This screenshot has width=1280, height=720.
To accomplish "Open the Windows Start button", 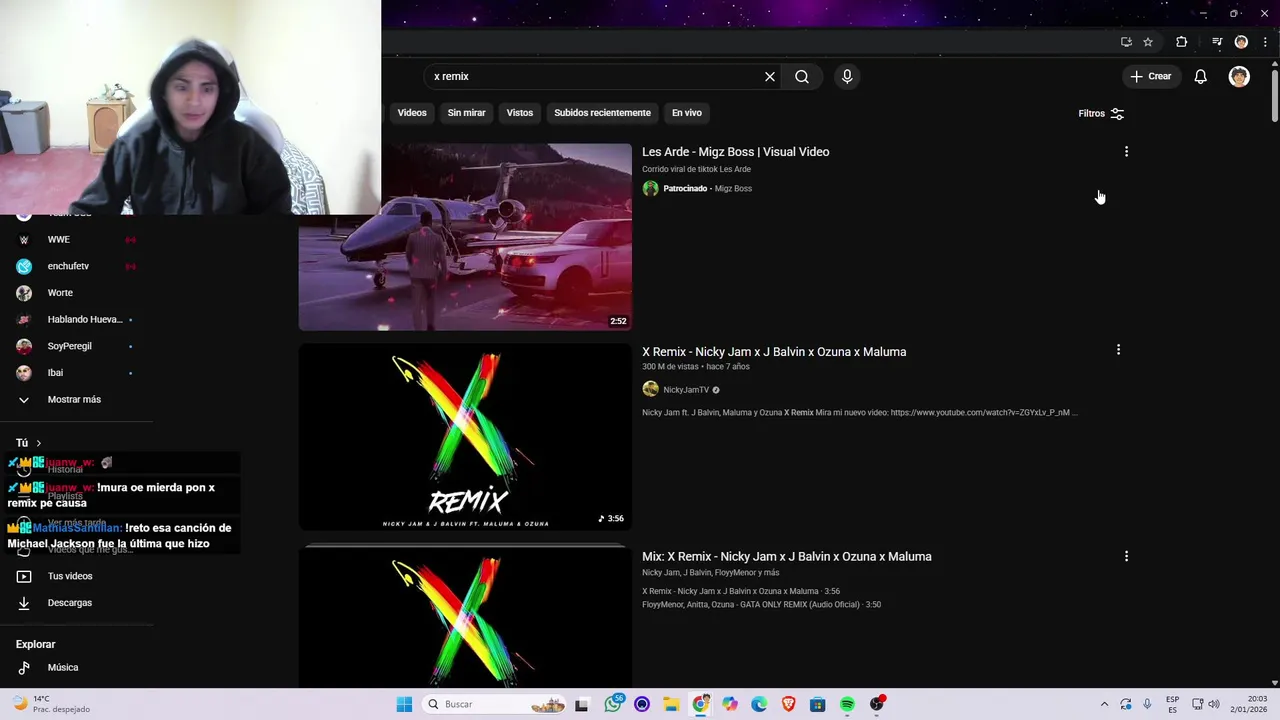I will click(x=404, y=704).
